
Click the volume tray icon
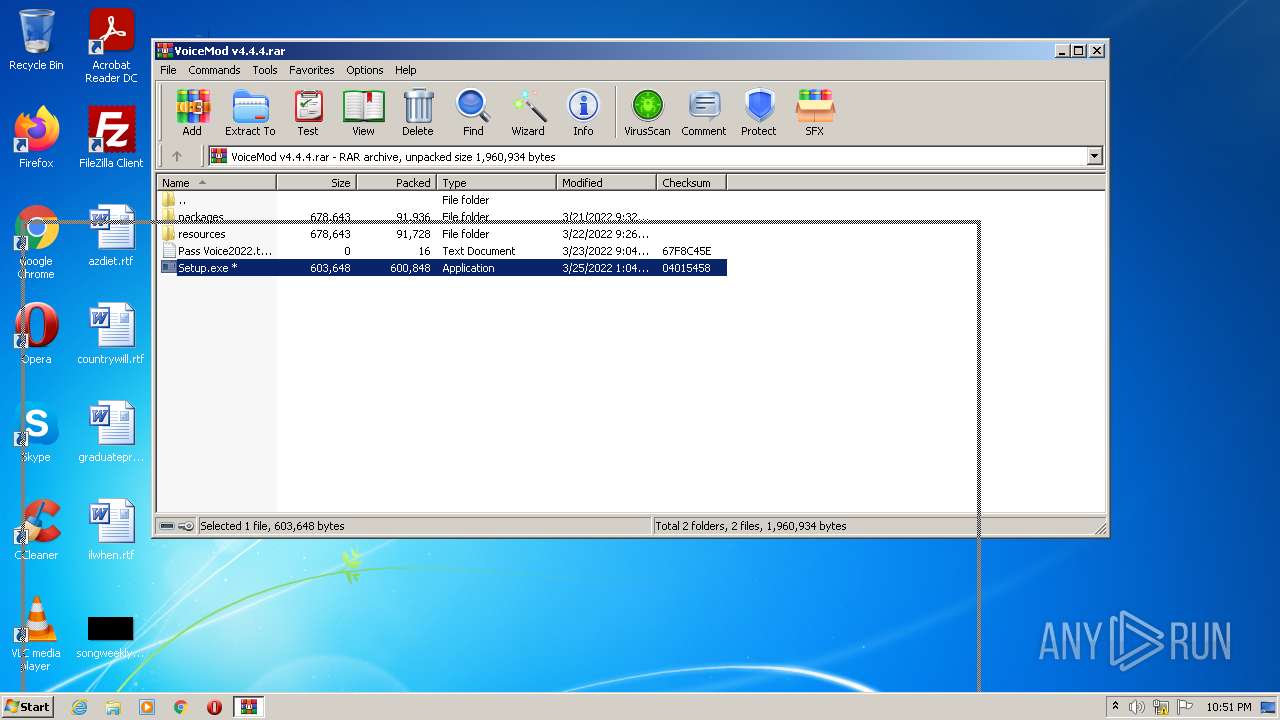[x=1137, y=707]
